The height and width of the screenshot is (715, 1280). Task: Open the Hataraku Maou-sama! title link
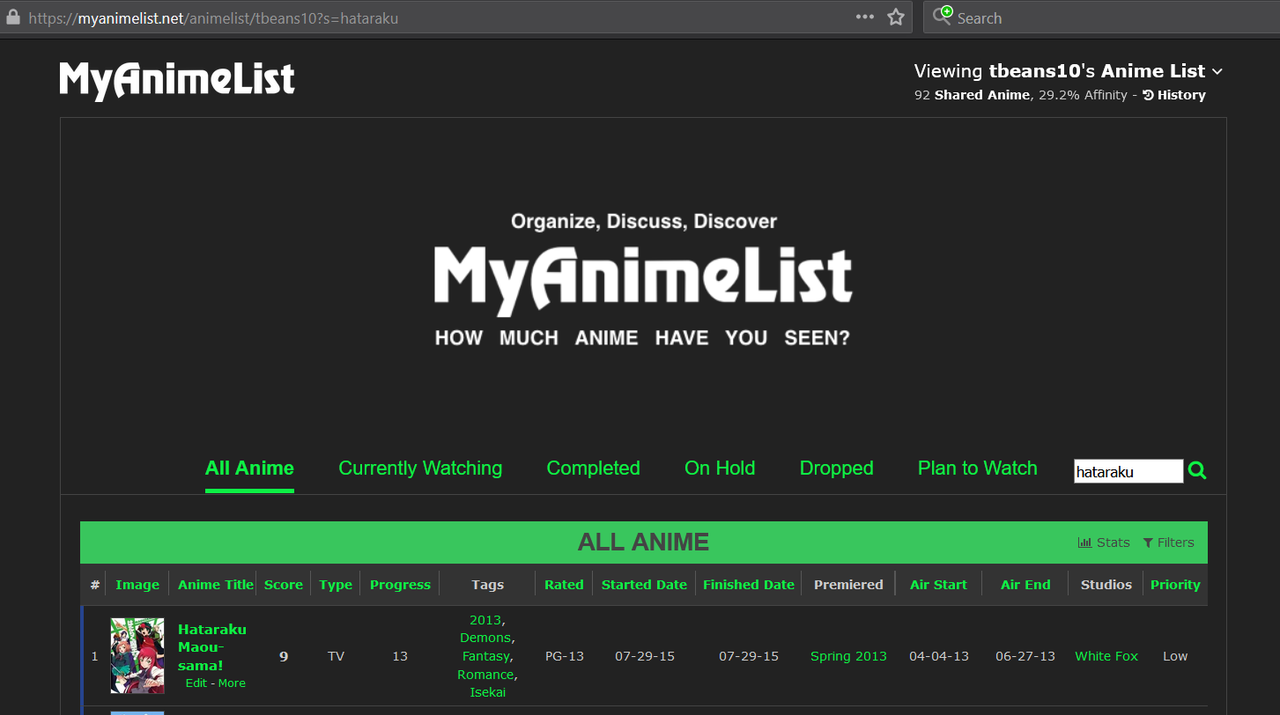212,647
